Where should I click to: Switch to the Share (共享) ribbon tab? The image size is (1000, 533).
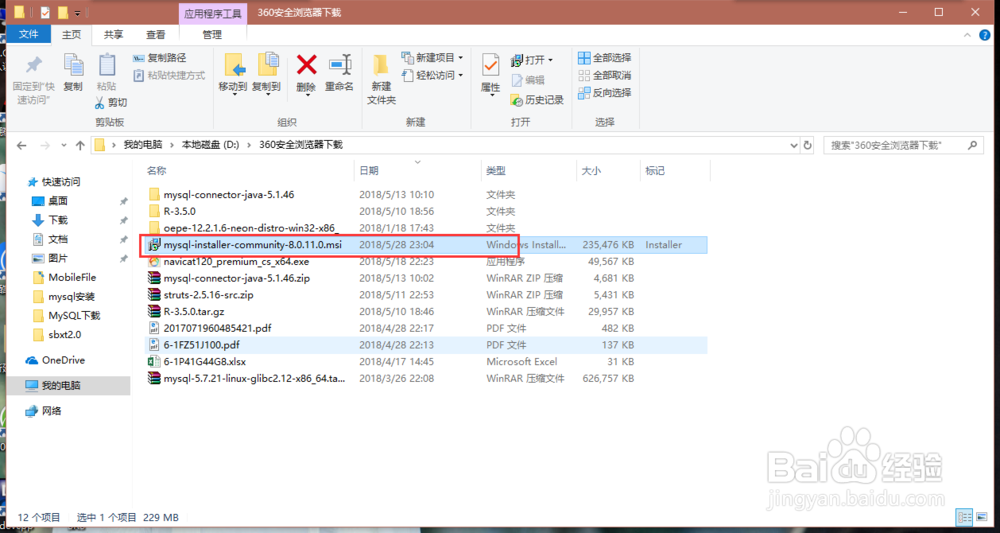(114, 34)
